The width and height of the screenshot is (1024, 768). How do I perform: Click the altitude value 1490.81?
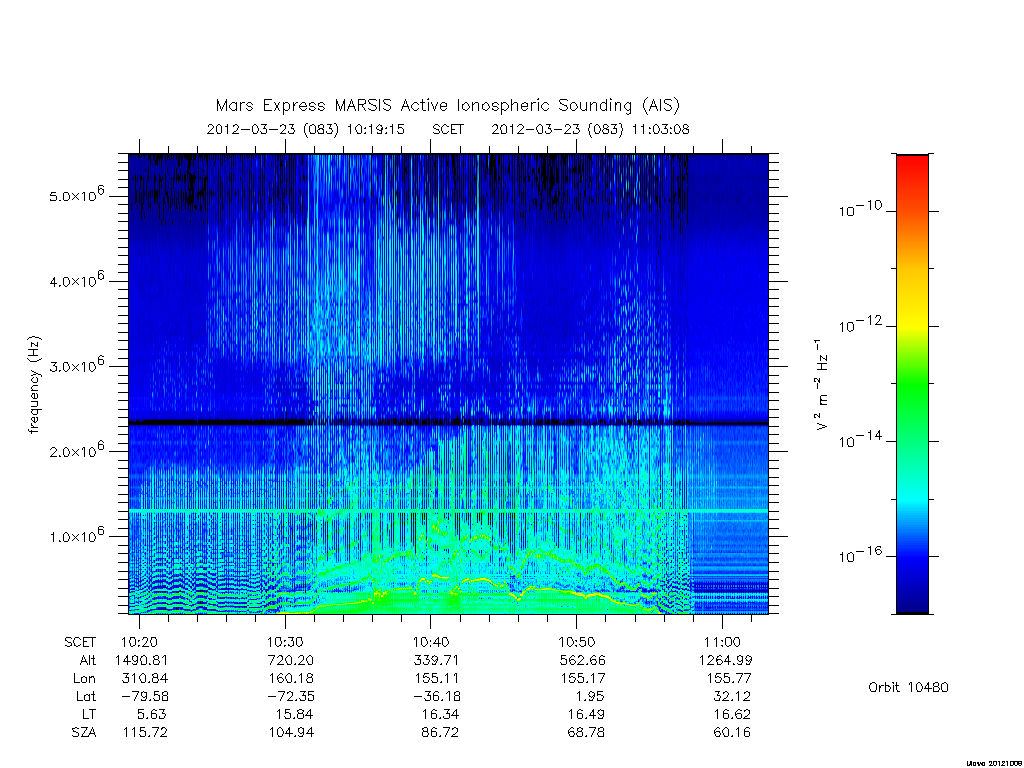141,660
